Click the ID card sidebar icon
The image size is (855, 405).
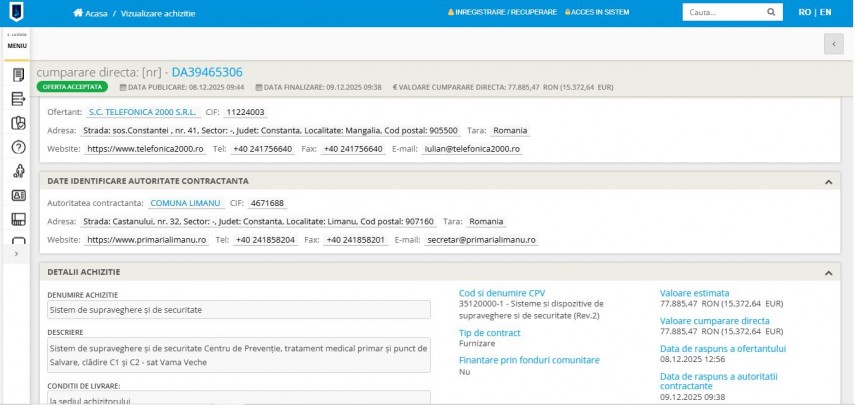coord(18,195)
